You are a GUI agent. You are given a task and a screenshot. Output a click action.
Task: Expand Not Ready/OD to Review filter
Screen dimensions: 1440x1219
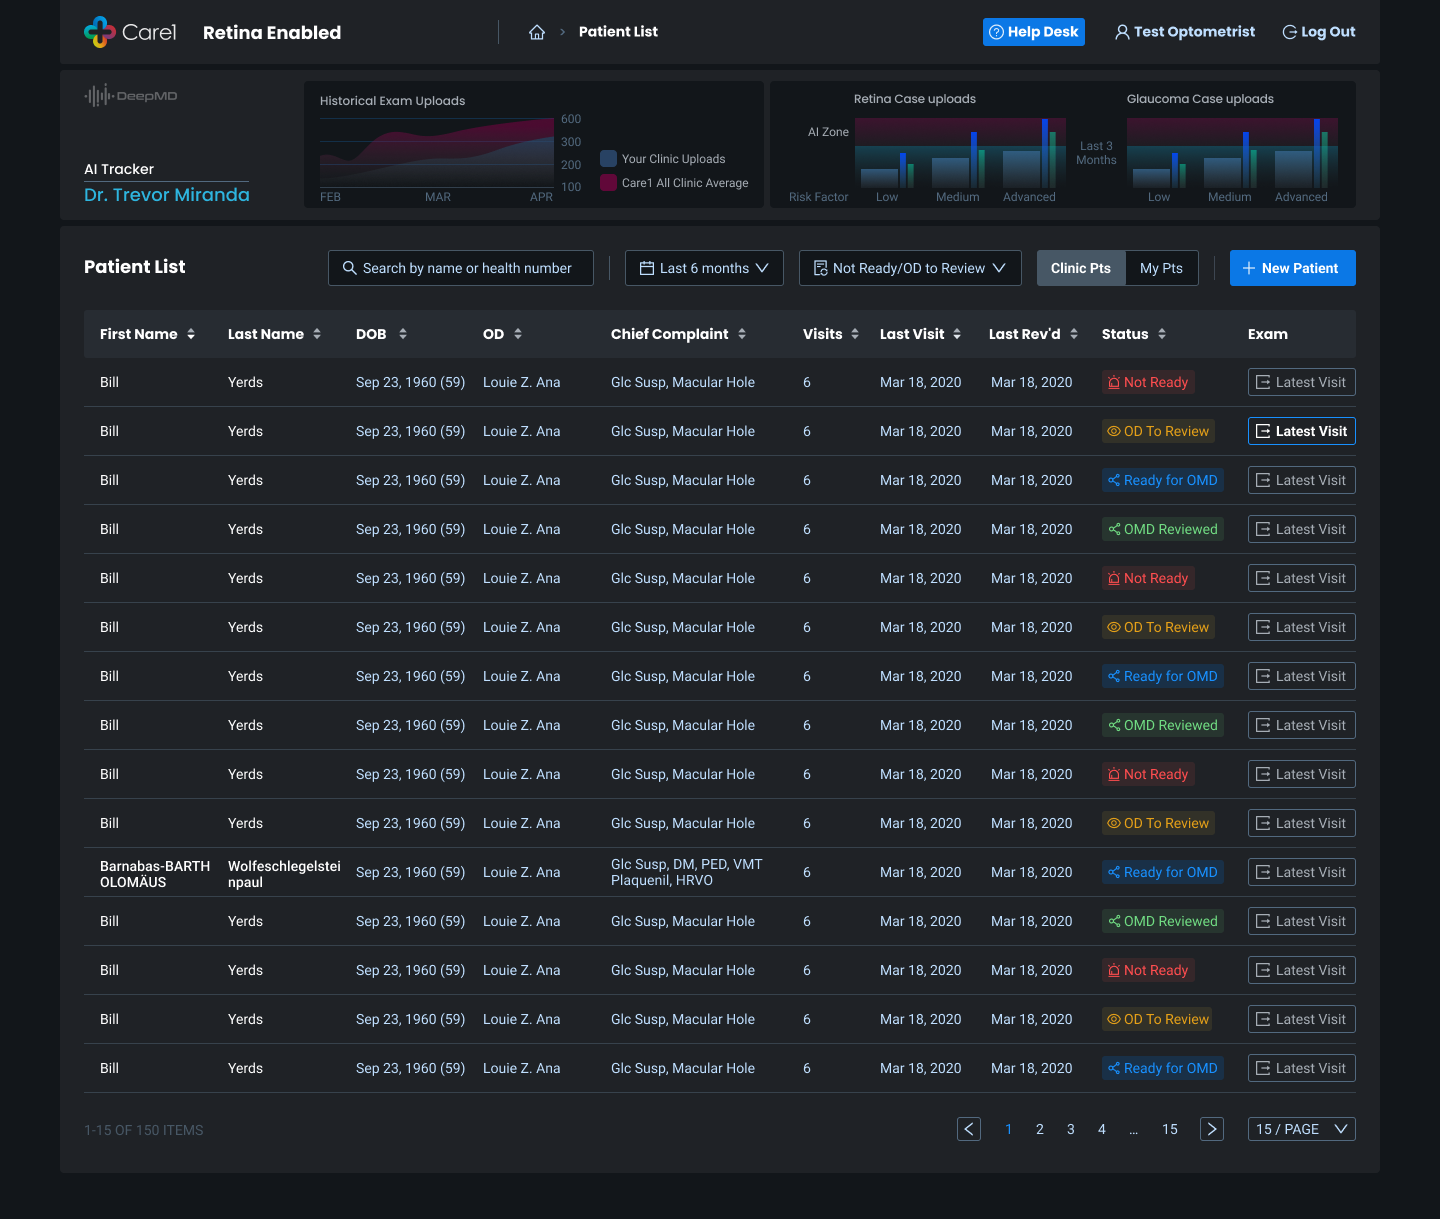pos(909,268)
